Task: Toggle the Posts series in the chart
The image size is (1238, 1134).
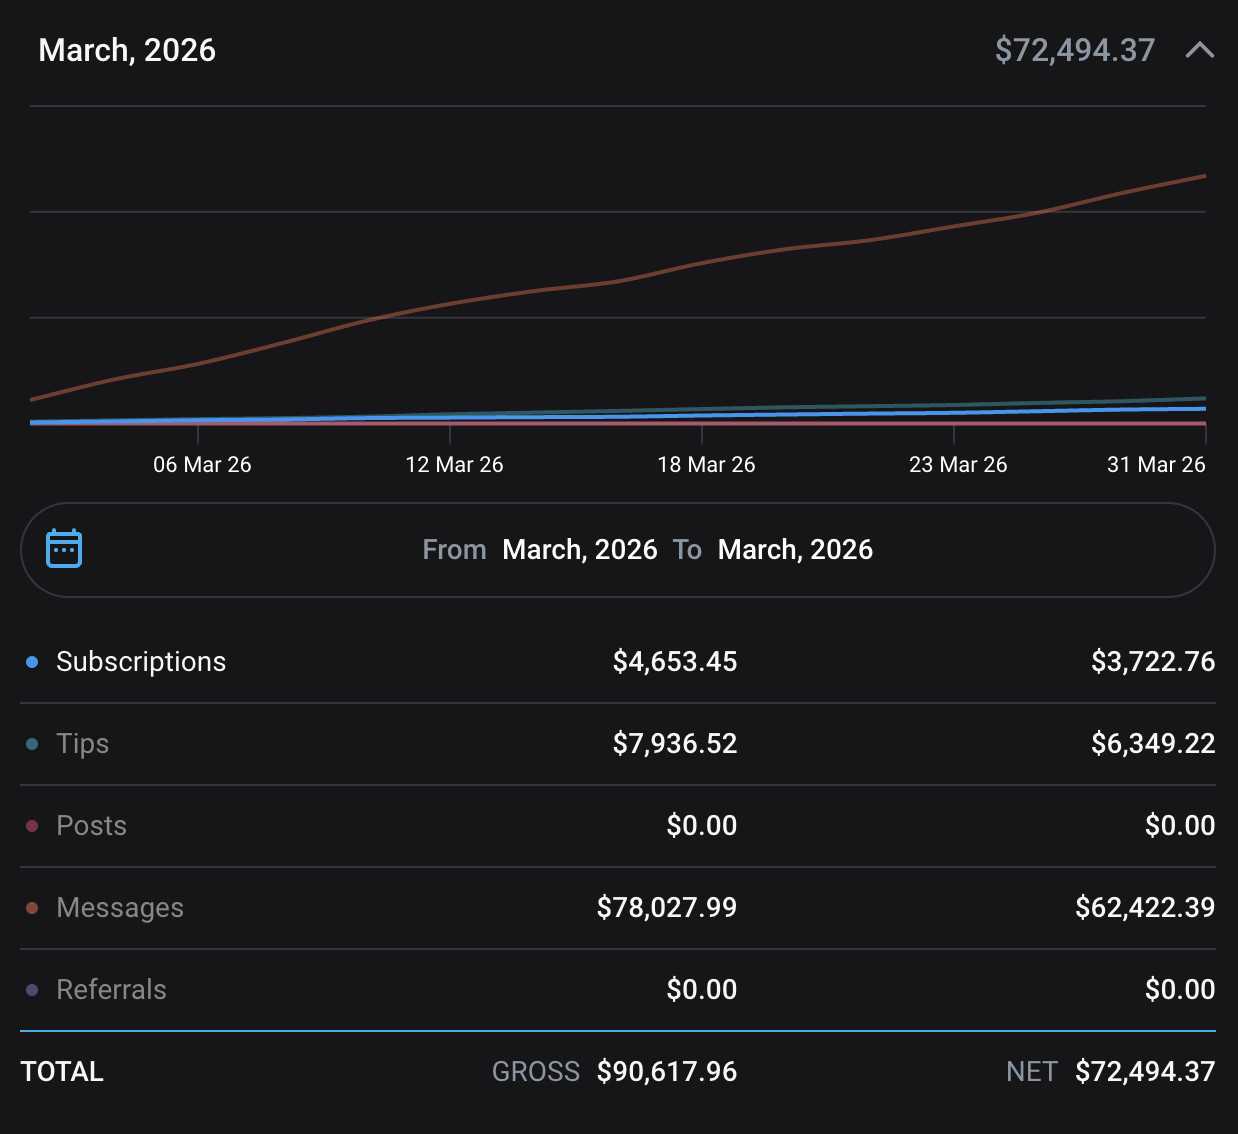Action: pos(92,826)
